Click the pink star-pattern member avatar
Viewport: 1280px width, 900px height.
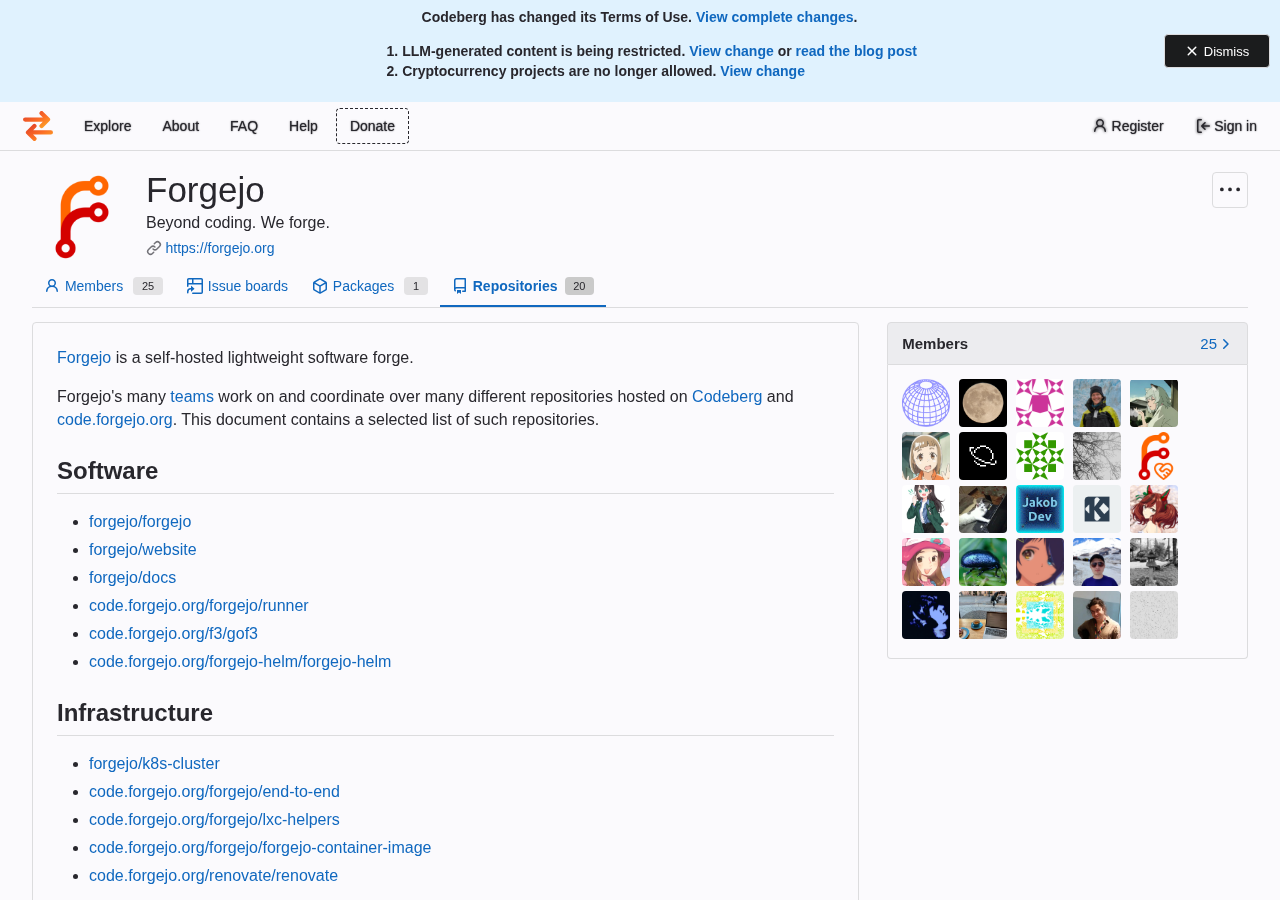[1040, 403]
